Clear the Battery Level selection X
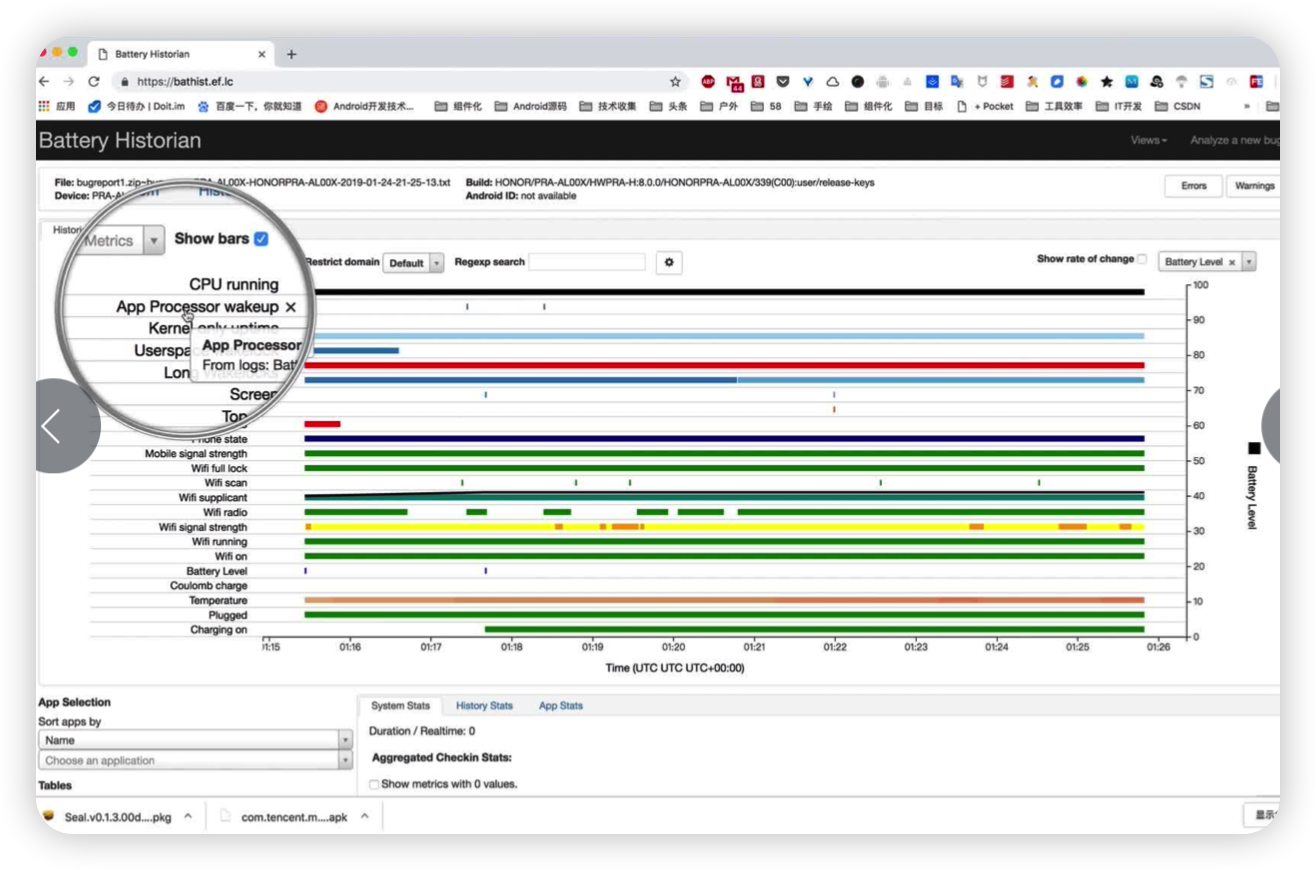Image resolution: width=1316 pixels, height=870 pixels. point(1232,262)
